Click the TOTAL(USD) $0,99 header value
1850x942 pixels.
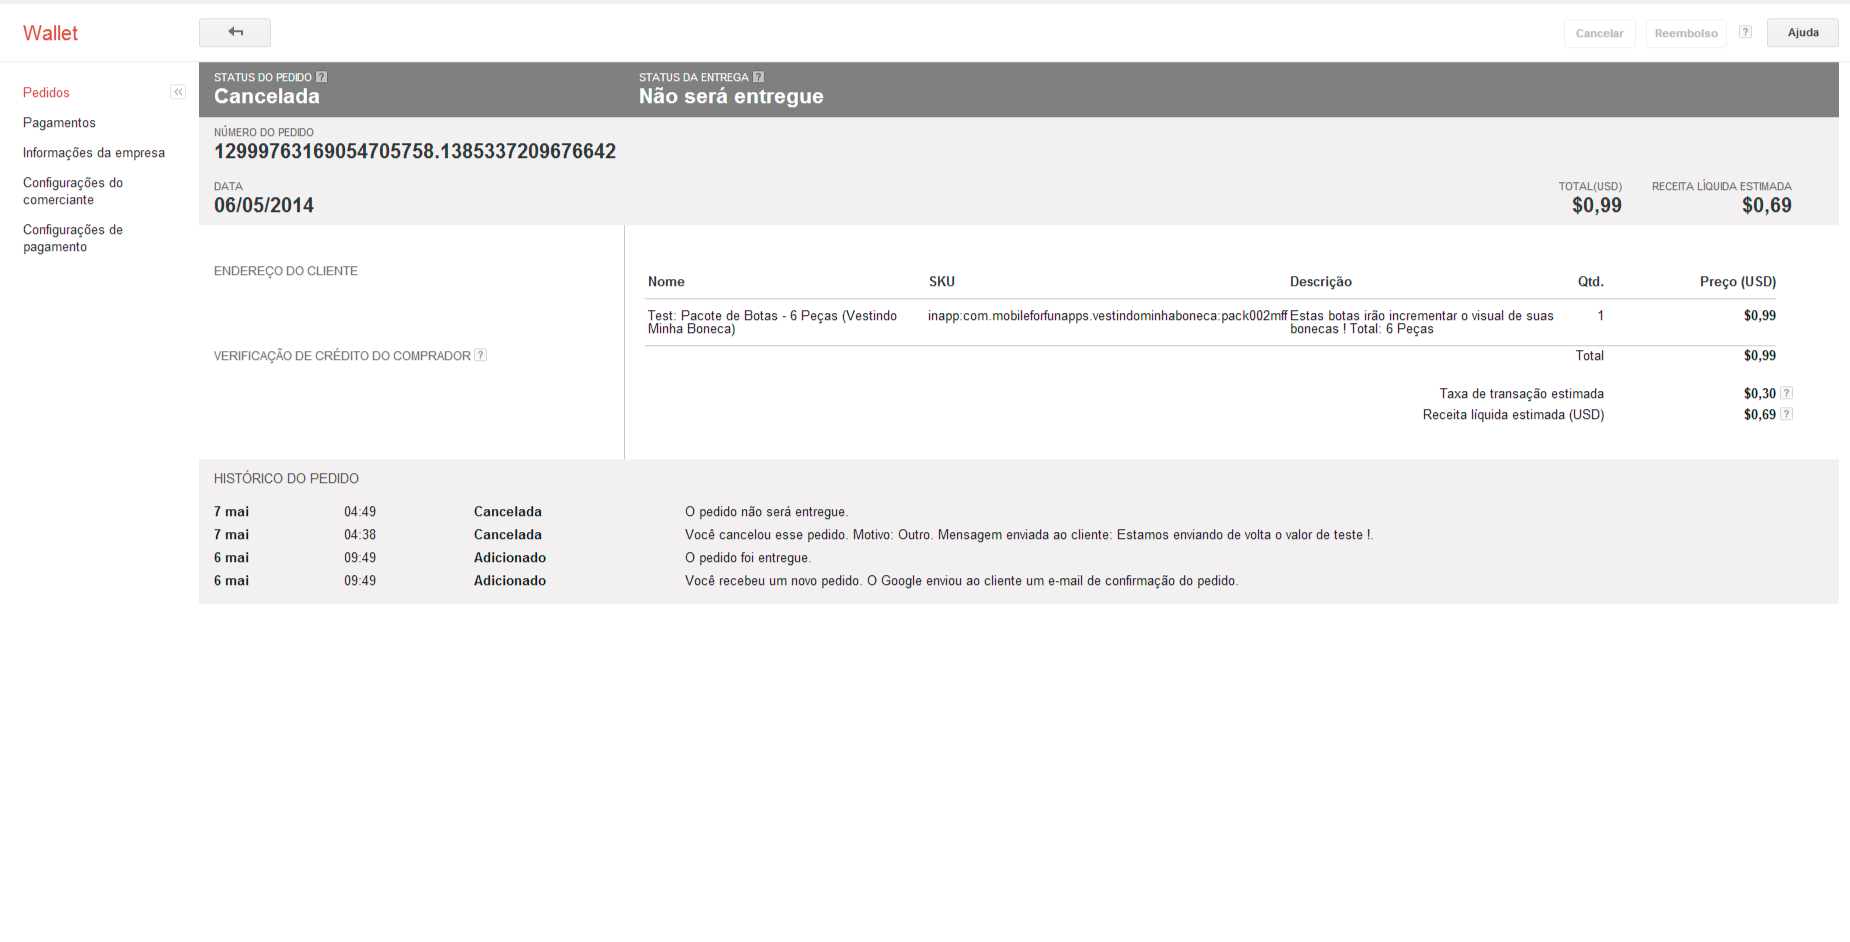point(1597,205)
